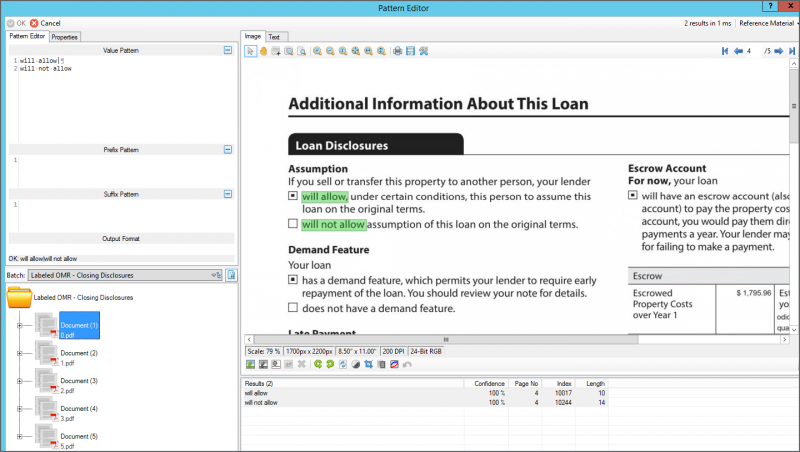This screenshot has height=452, width=800.
Task: Click the grayscale image display icon
Action: (263, 364)
